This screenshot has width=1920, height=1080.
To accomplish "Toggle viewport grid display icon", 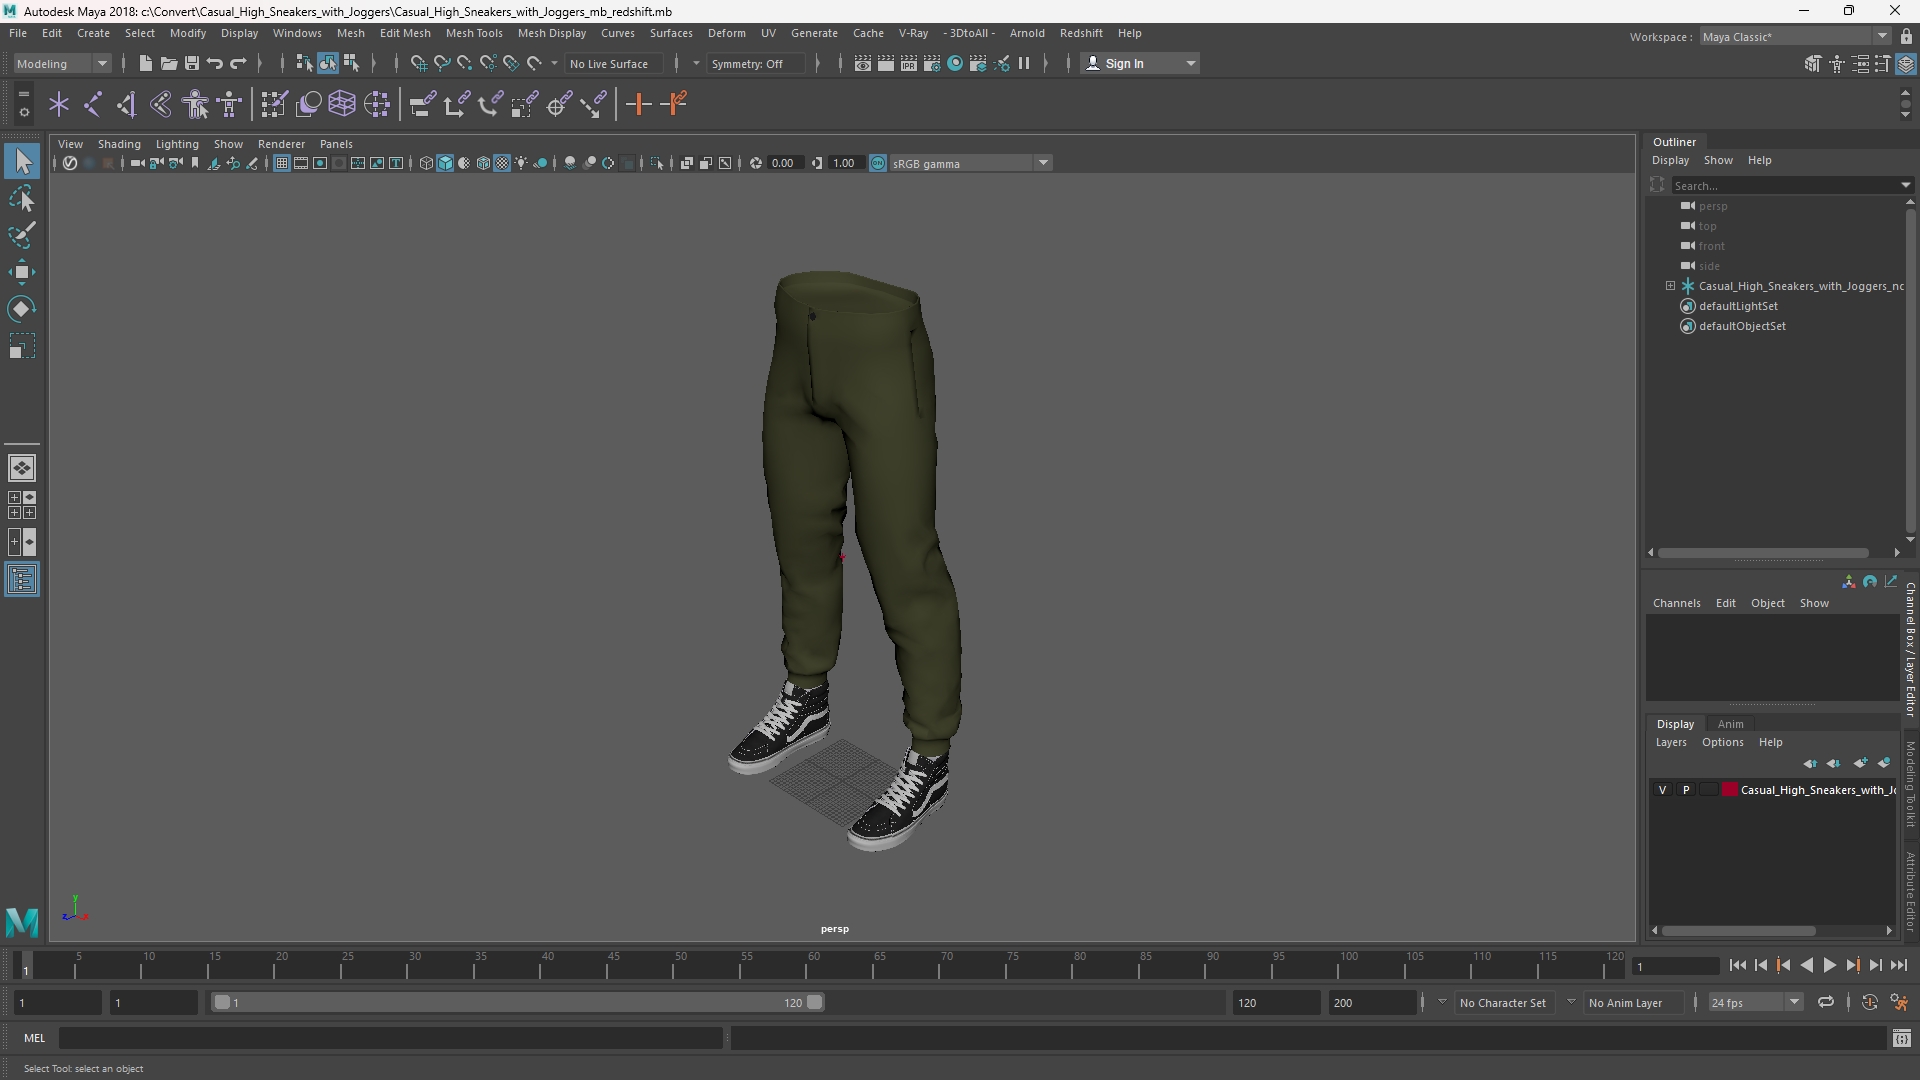I will click(282, 163).
